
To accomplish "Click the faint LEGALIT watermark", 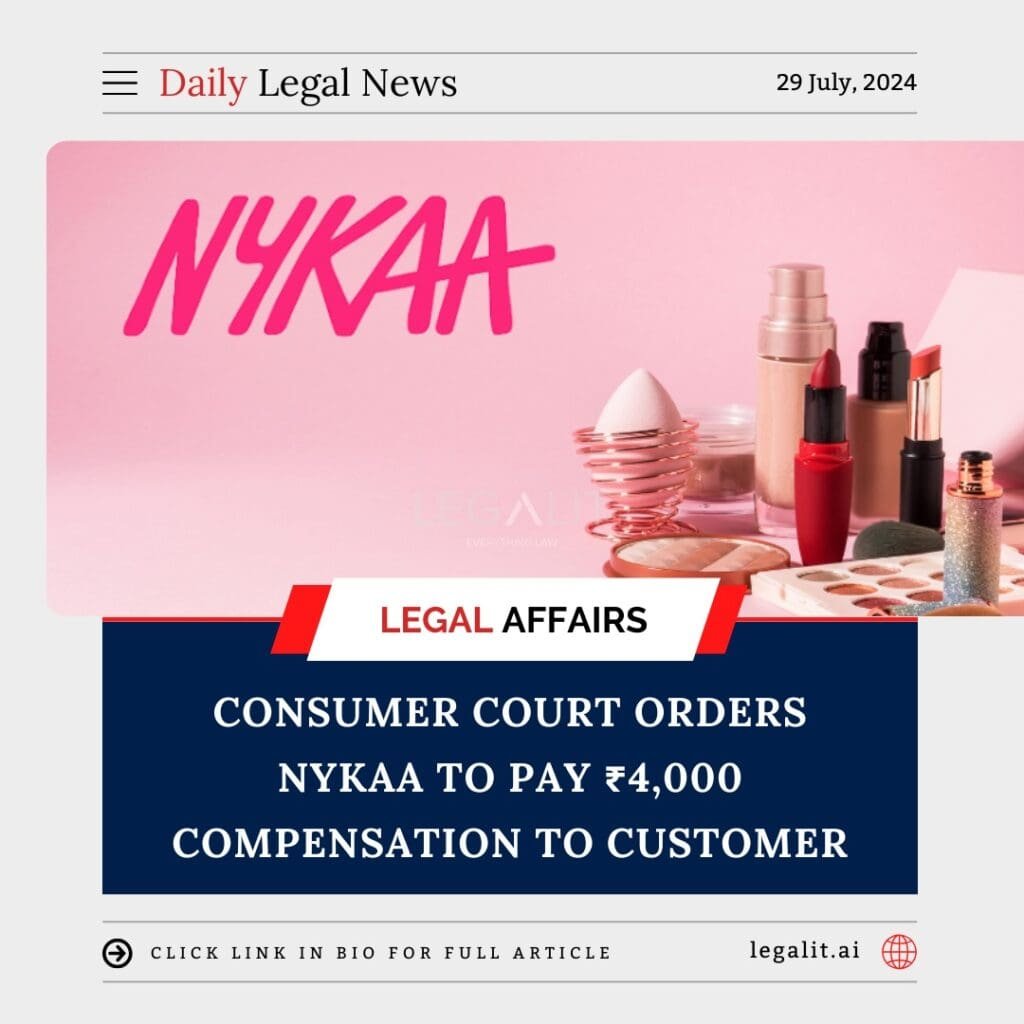I will pyautogui.click(x=503, y=515).
